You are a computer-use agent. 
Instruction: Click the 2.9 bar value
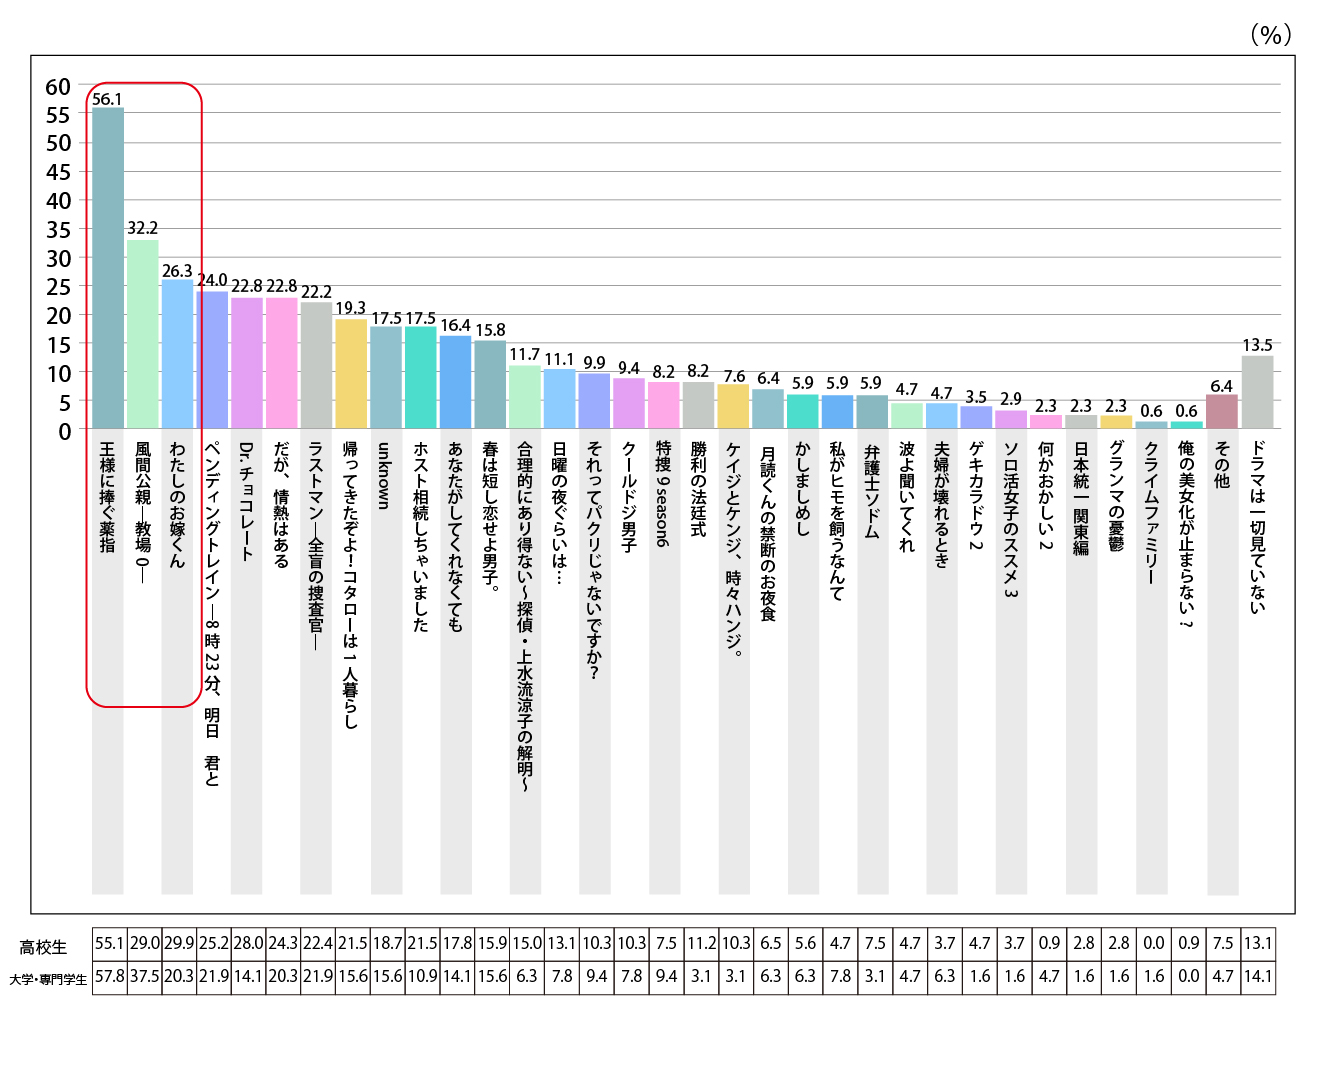[x=1011, y=399]
